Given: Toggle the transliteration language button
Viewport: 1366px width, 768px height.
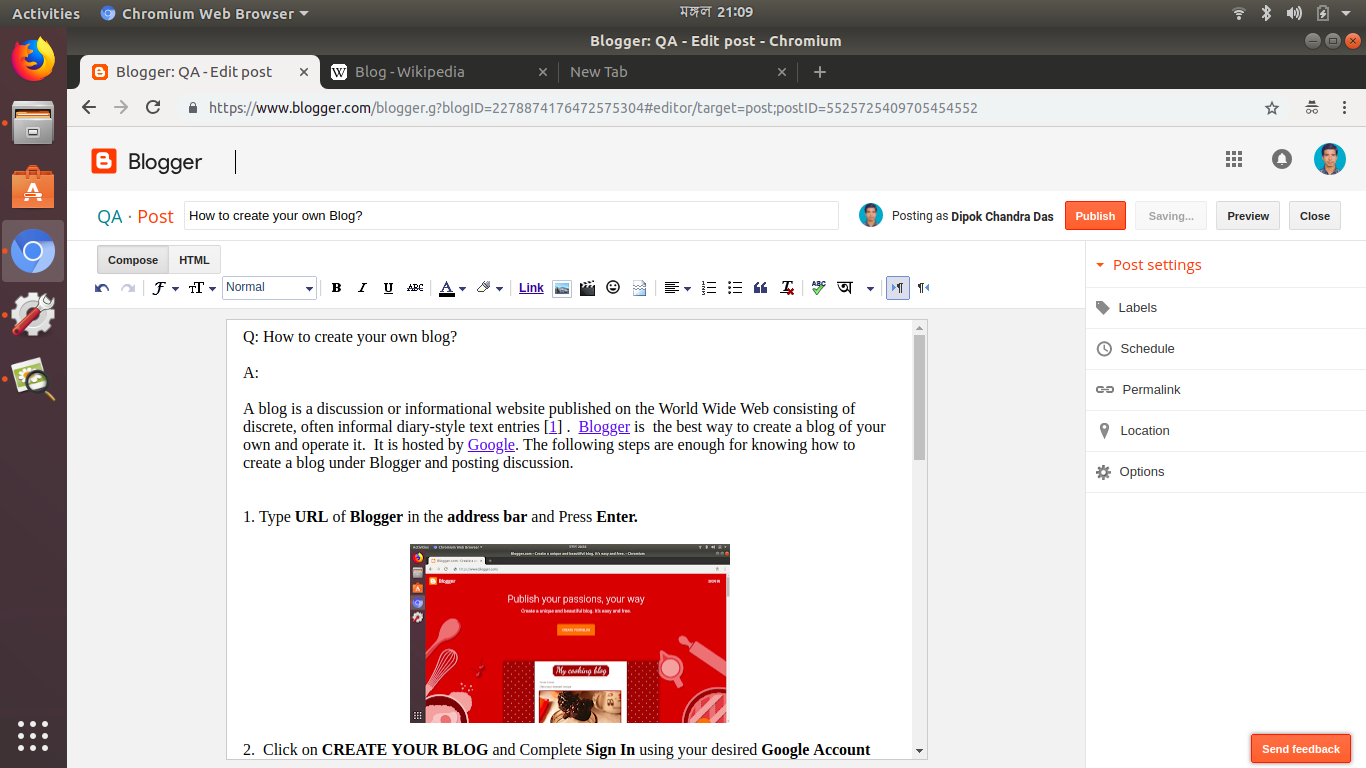Looking at the screenshot, I should pyautogui.click(x=845, y=288).
